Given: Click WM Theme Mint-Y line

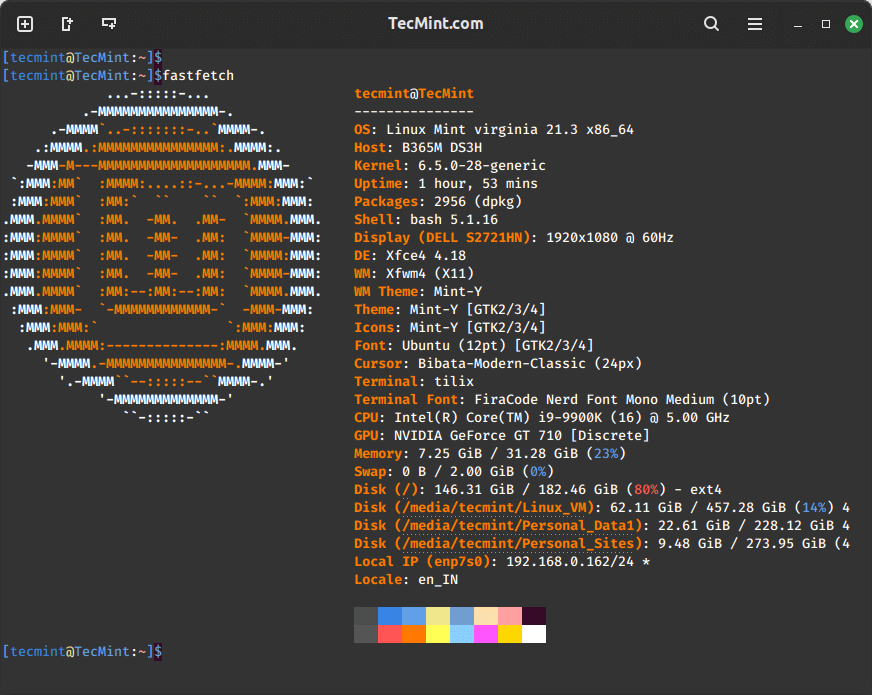Looking at the screenshot, I should click(x=418, y=292).
